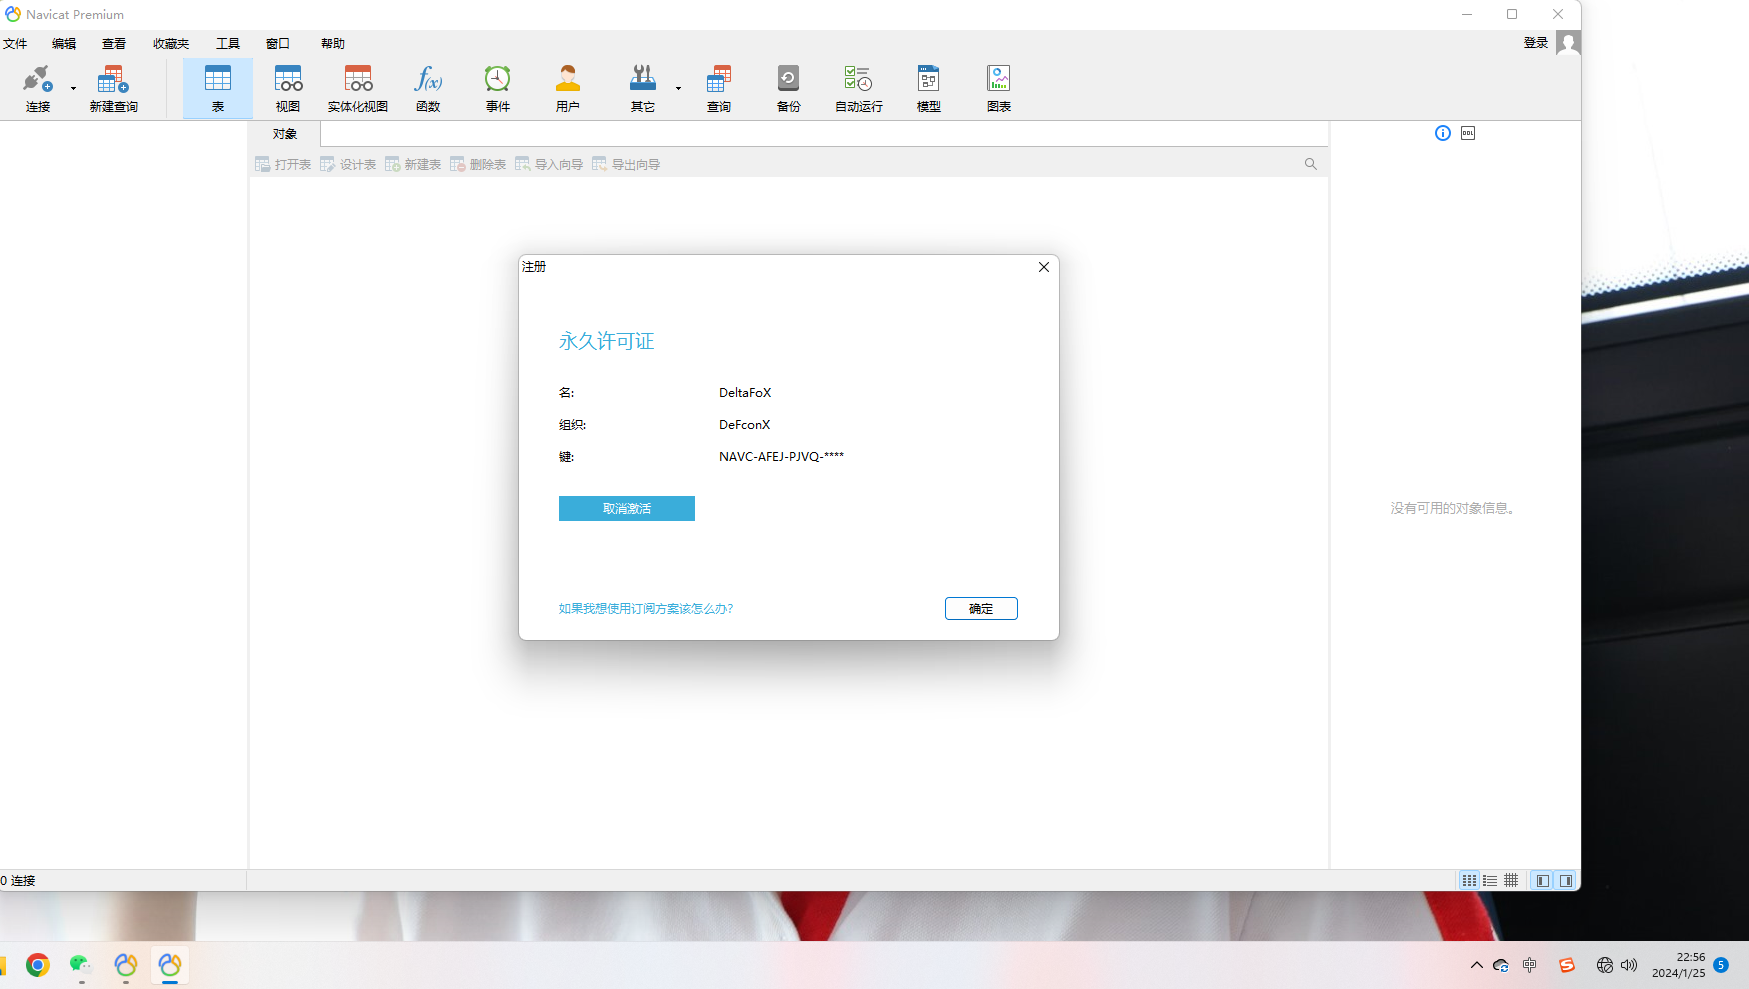The width and height of the screenshot is (1749, 989).
Task: Open the 文件 menu
Action: (15, 44)
